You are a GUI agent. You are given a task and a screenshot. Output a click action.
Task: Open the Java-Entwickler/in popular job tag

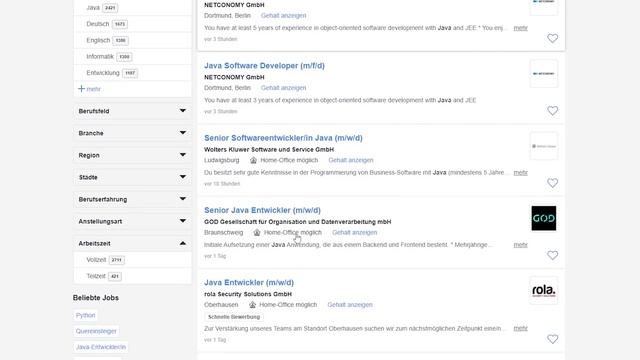tap(101, 347)
